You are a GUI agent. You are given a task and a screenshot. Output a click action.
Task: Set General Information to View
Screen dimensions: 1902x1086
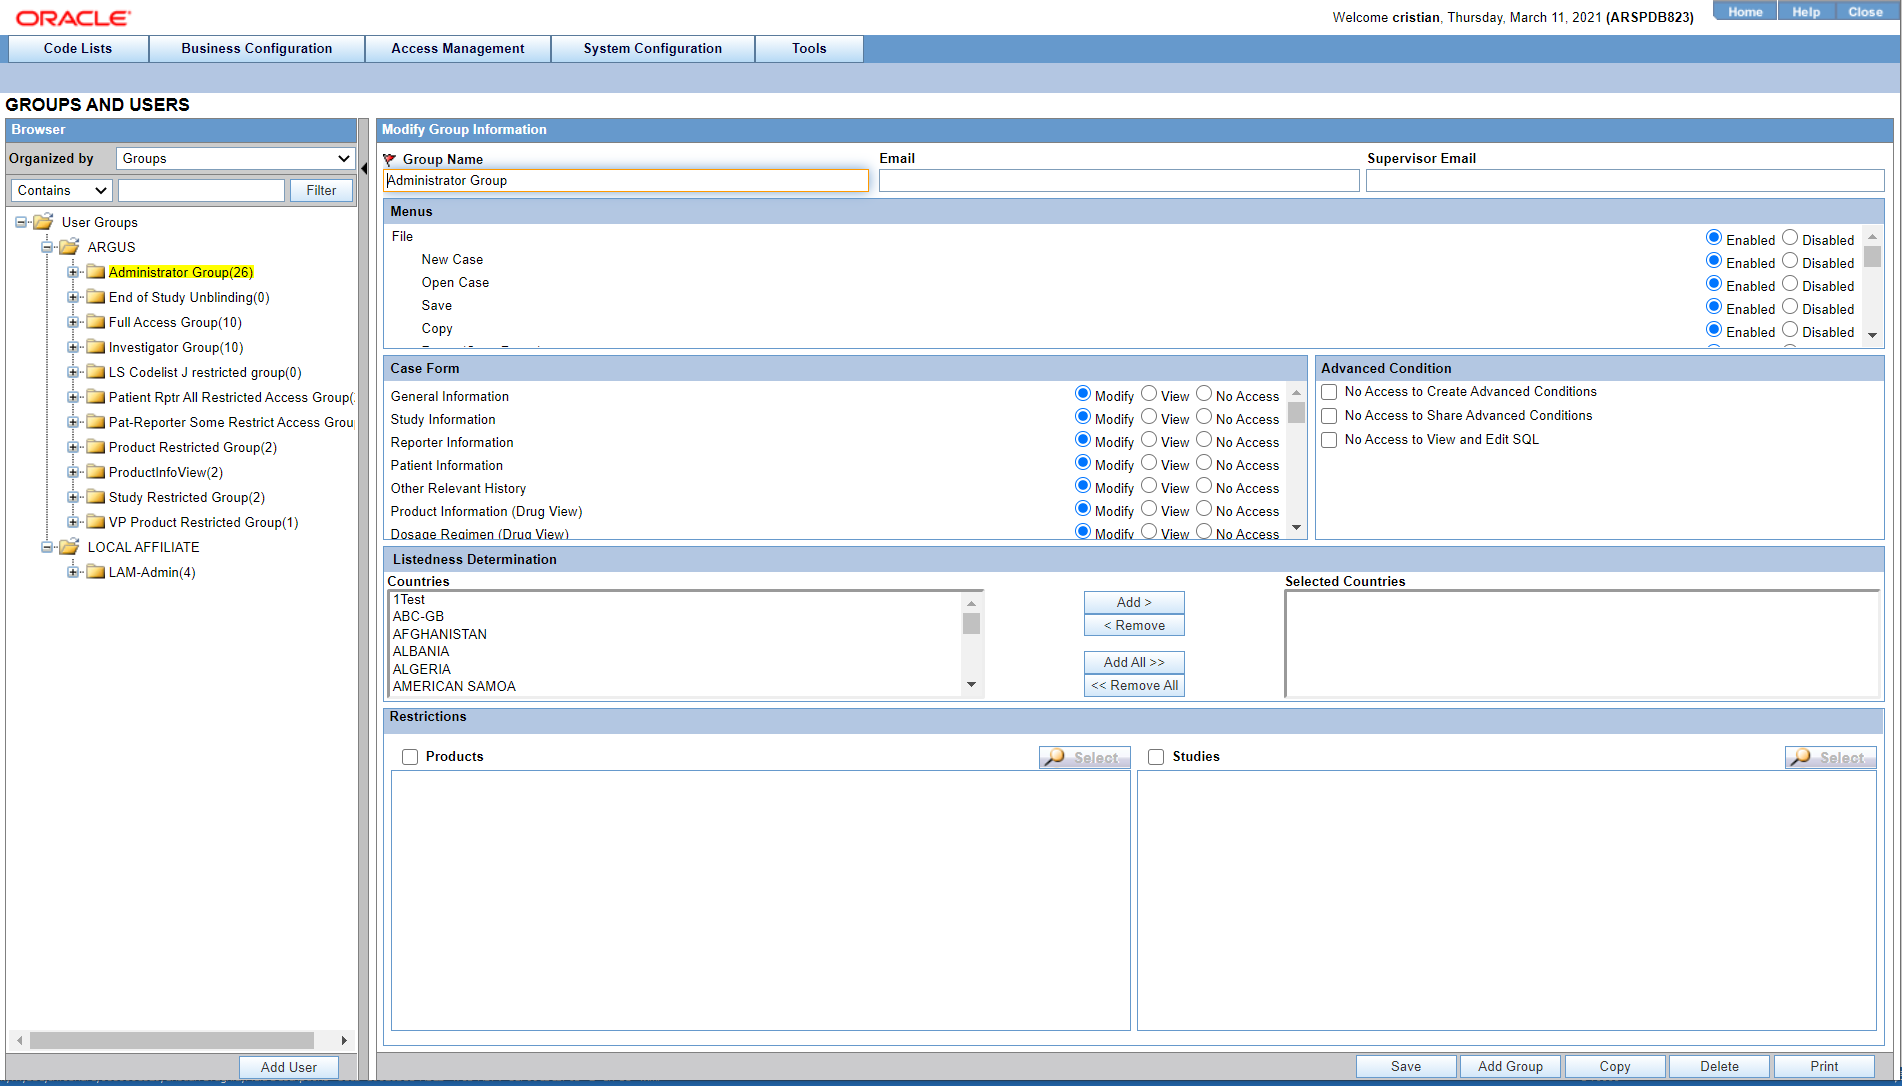(x=1149, y=394)
